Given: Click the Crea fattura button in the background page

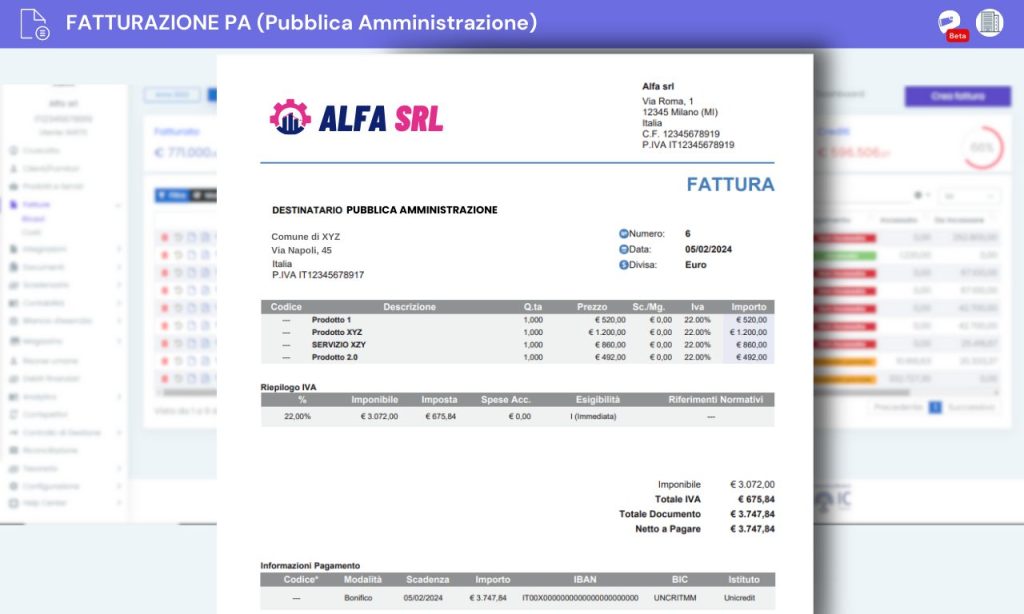Looking at the screenshot, I should click(957, 96).
